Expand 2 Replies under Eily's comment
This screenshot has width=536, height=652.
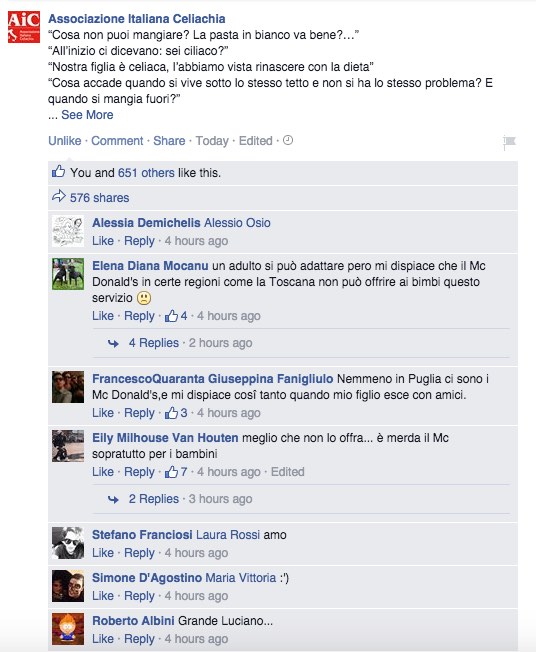[153, 499]
